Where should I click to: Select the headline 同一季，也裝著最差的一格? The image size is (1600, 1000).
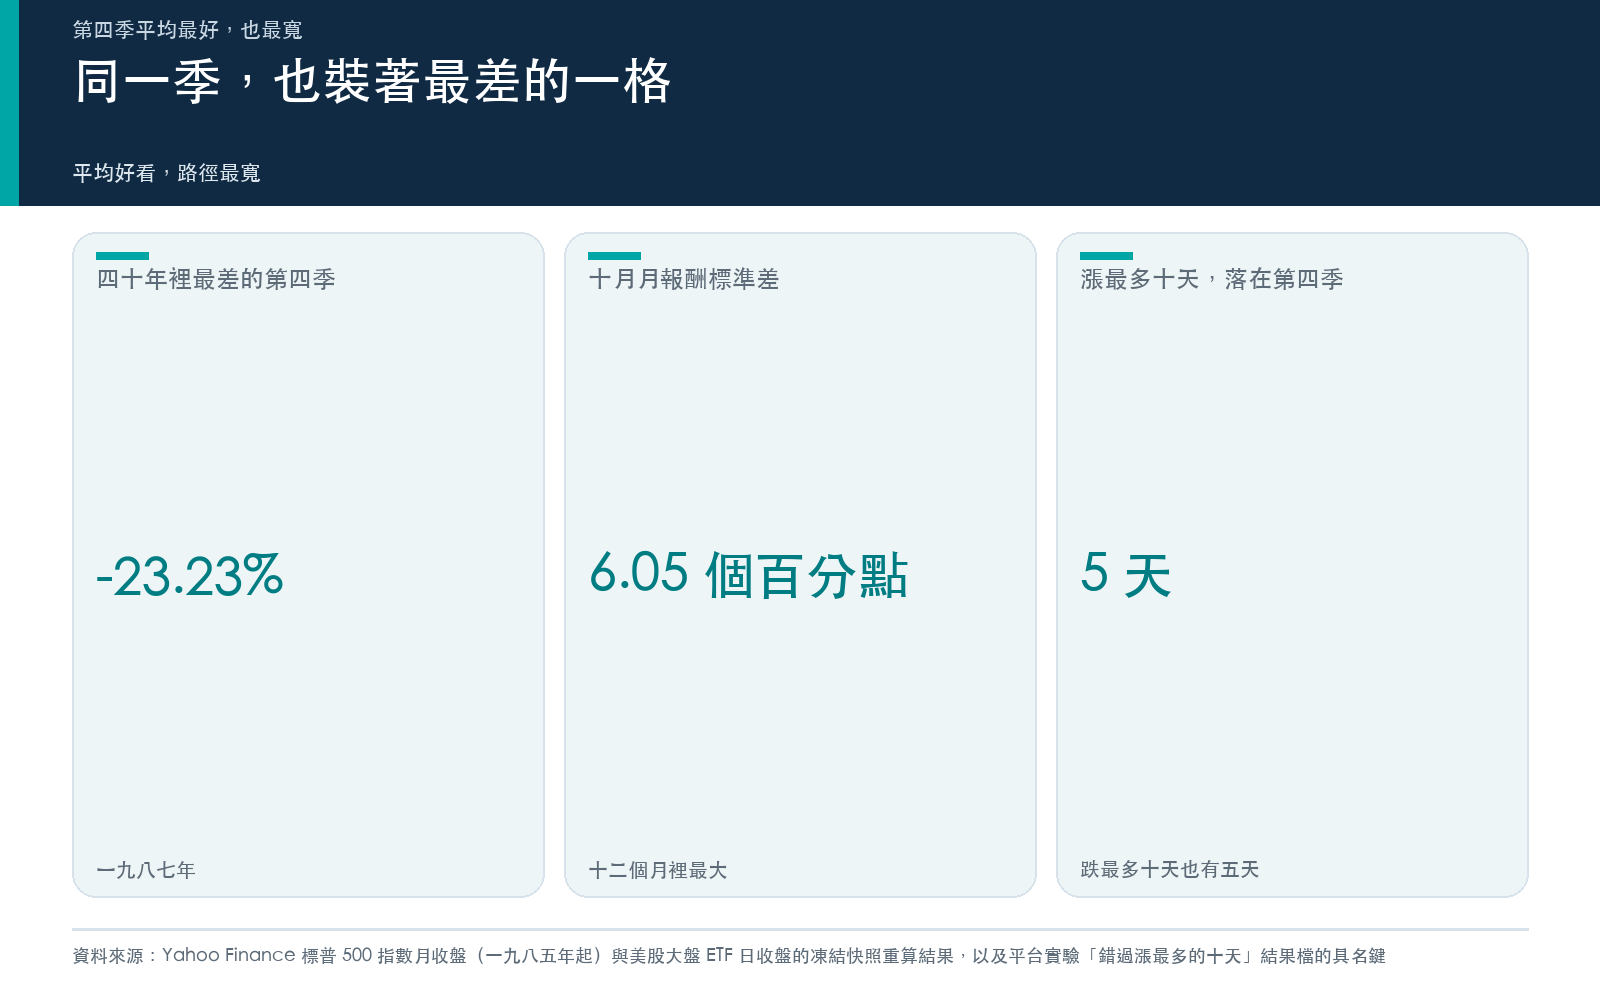tap(373, 81)
